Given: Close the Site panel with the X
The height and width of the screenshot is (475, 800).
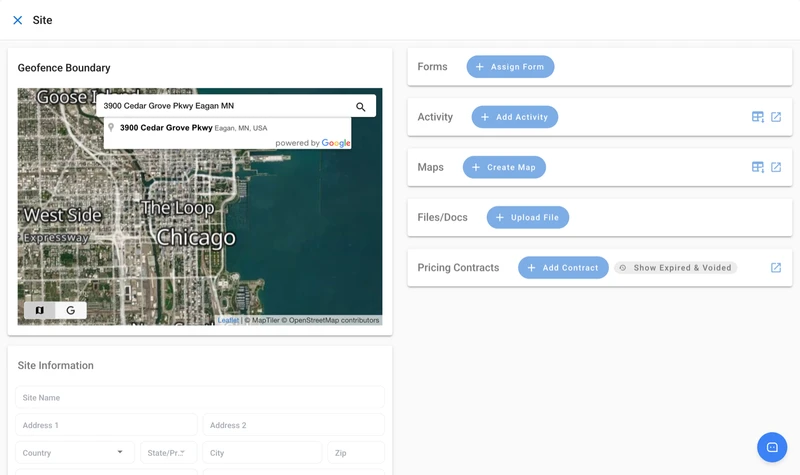Looking at the screenshot, I should pyautogui.click(x=17, y=20).
